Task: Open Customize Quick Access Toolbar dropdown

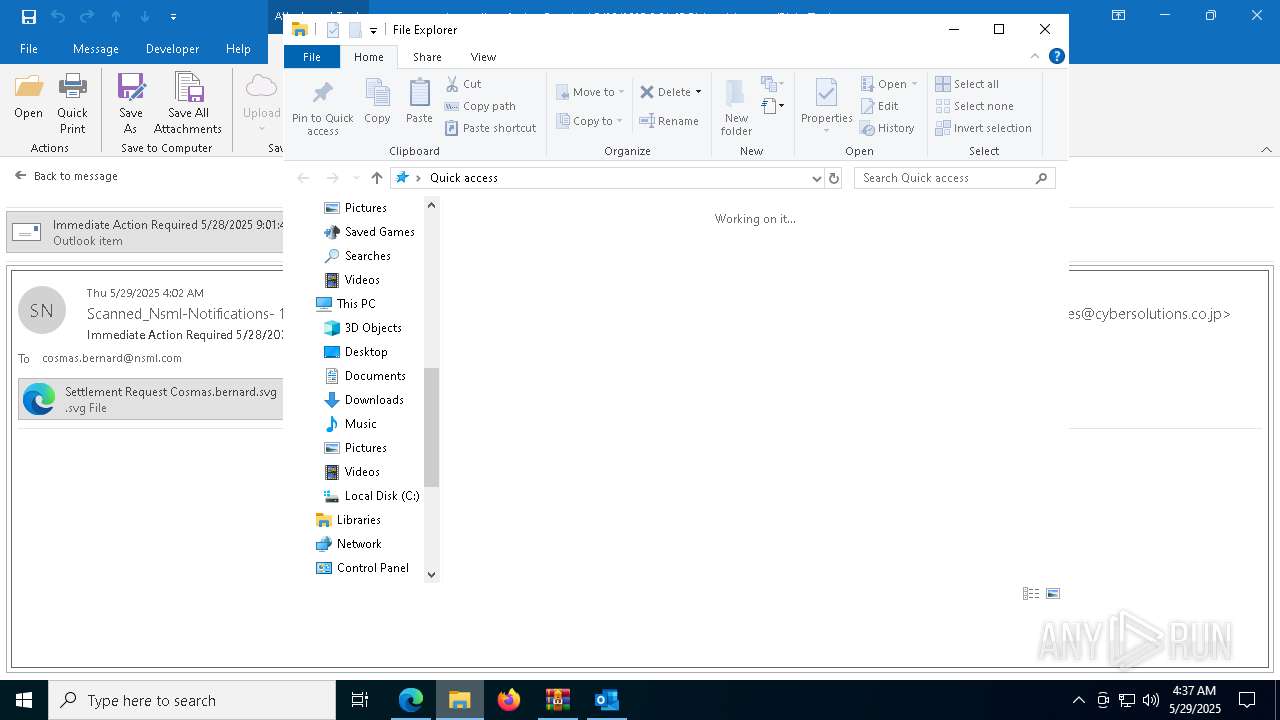Action: click(x=373, y=30)
